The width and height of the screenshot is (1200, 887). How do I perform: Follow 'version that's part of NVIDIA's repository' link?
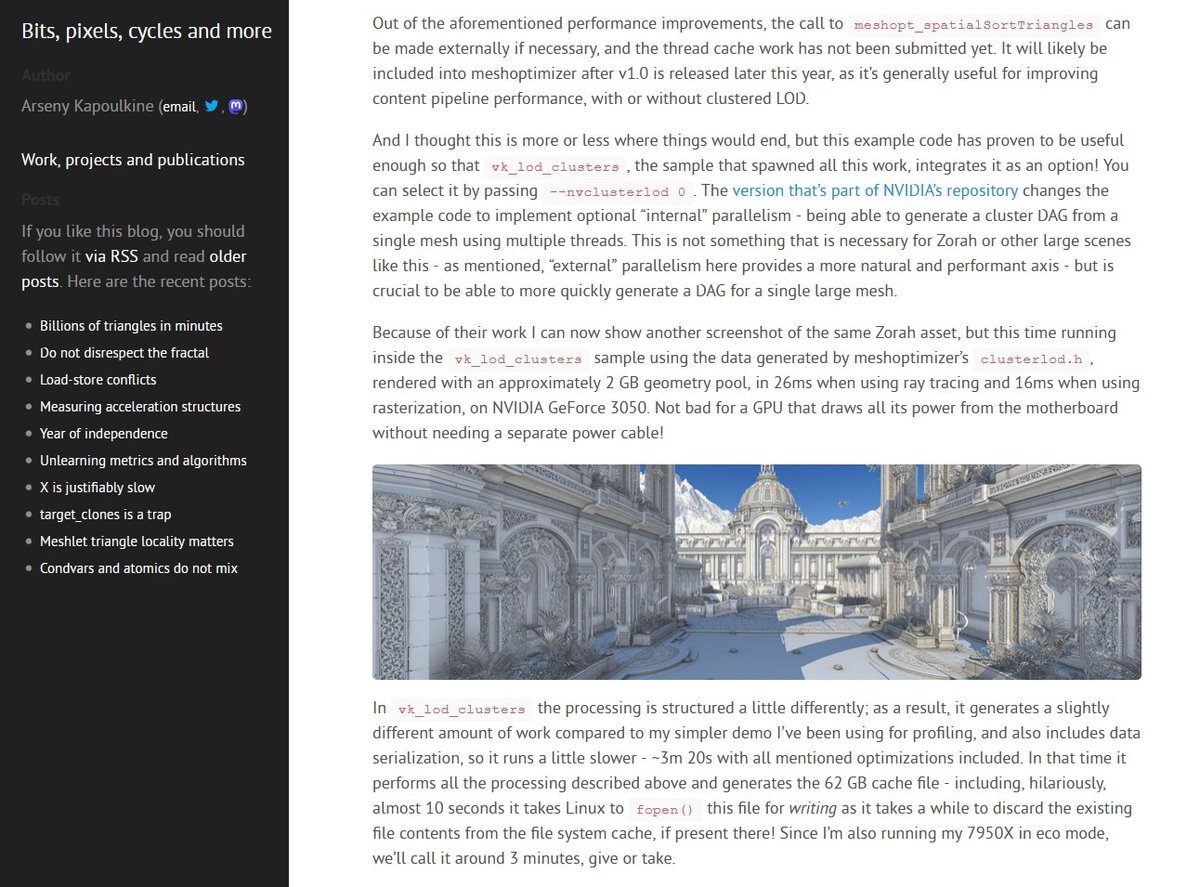(x=875, y=190)
